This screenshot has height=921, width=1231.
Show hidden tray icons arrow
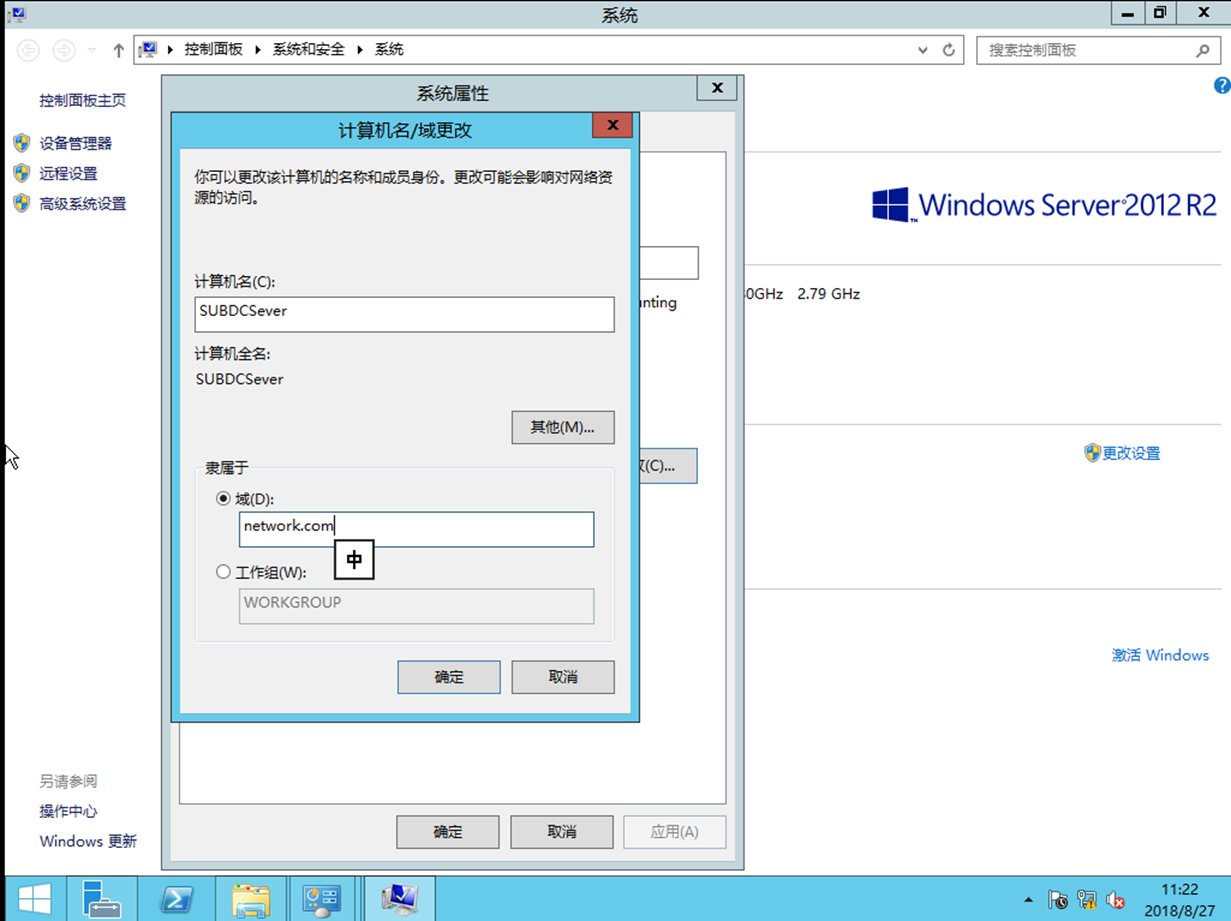tap(1029, 899)
